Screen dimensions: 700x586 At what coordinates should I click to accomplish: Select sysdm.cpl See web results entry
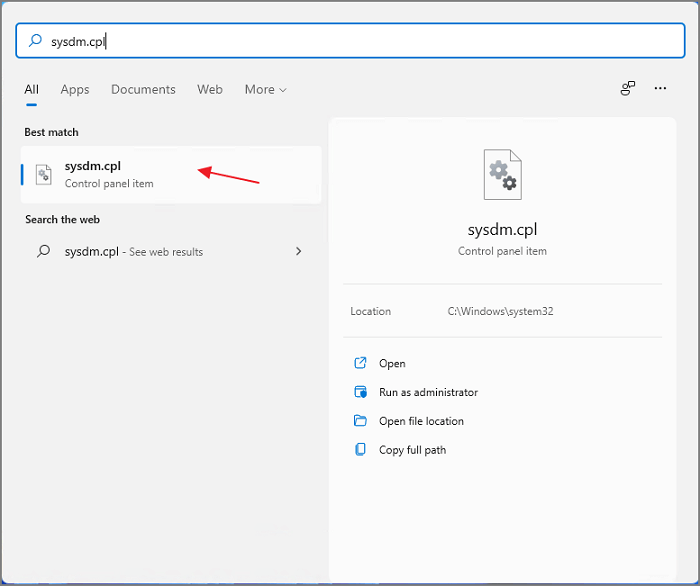pyautogui.click(x=134, y=252)
